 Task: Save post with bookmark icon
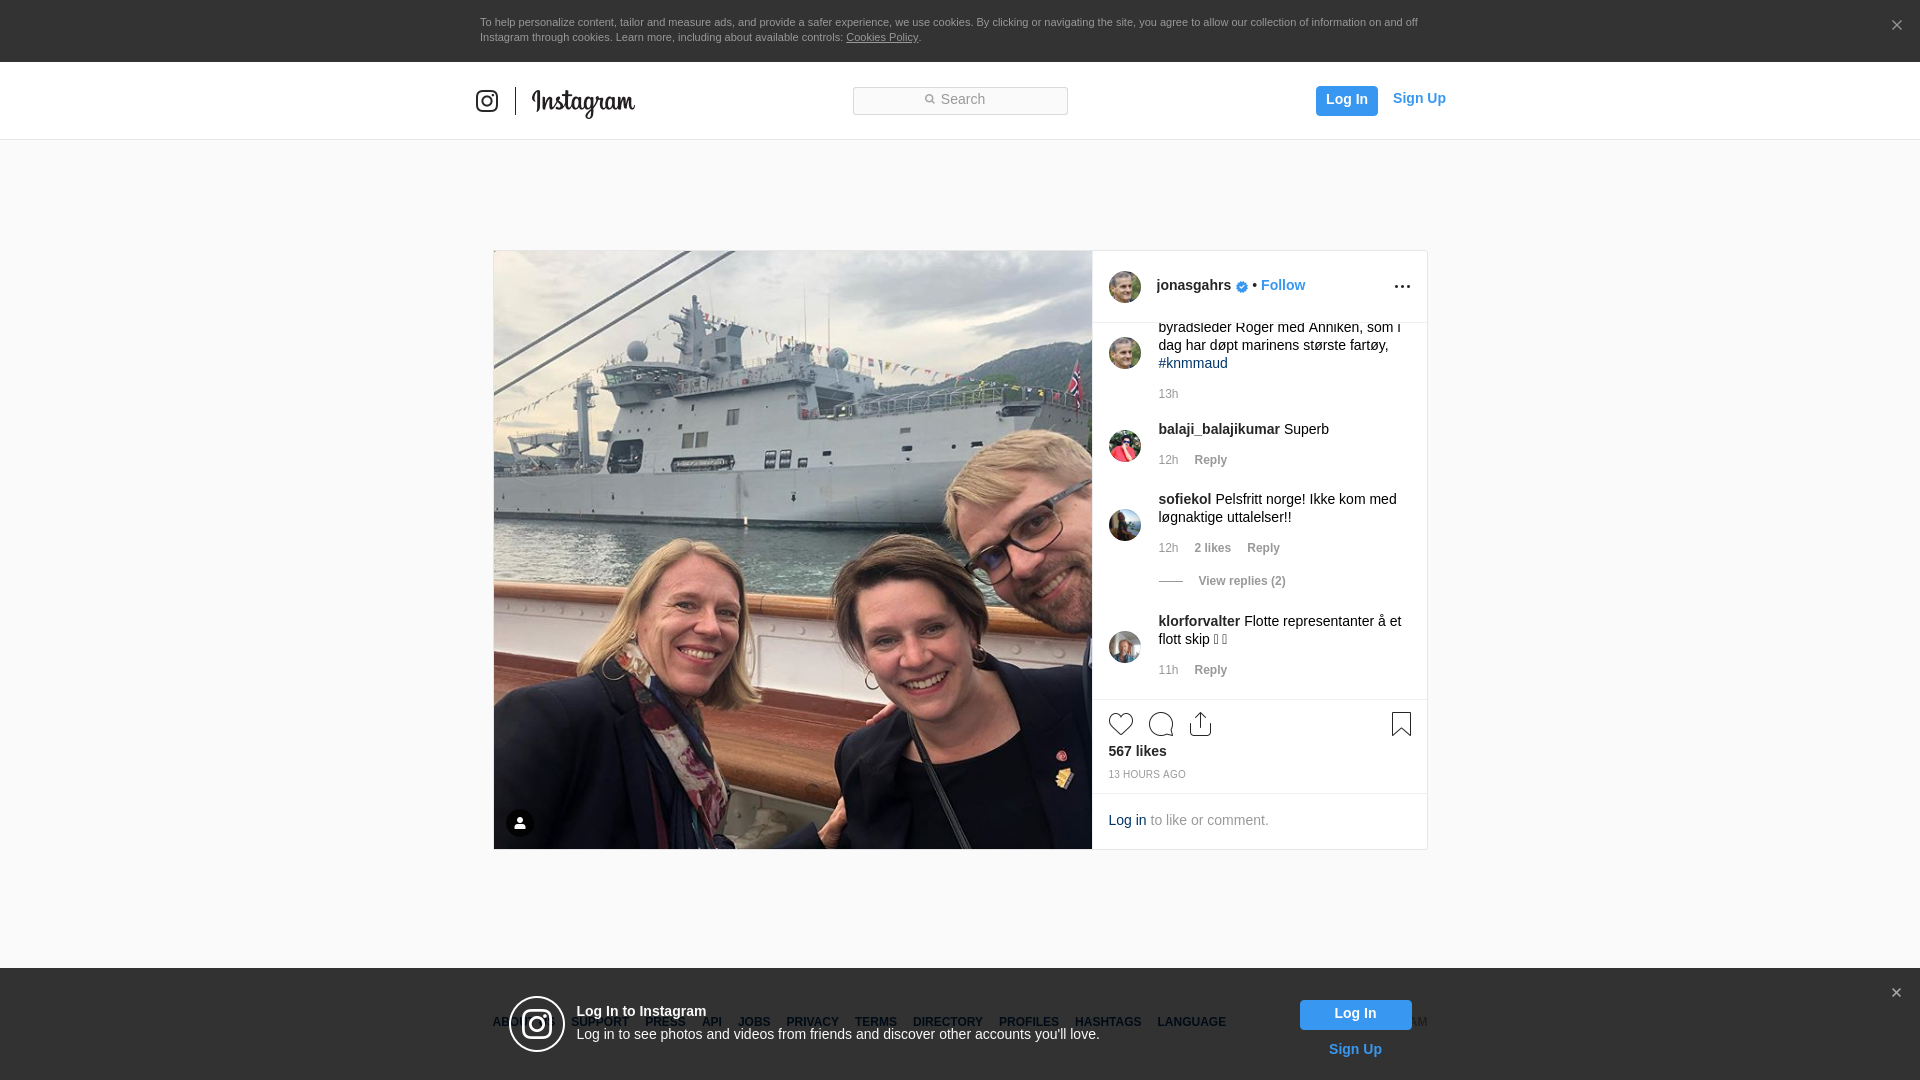pyautogui.click(x=1401, y=724)
